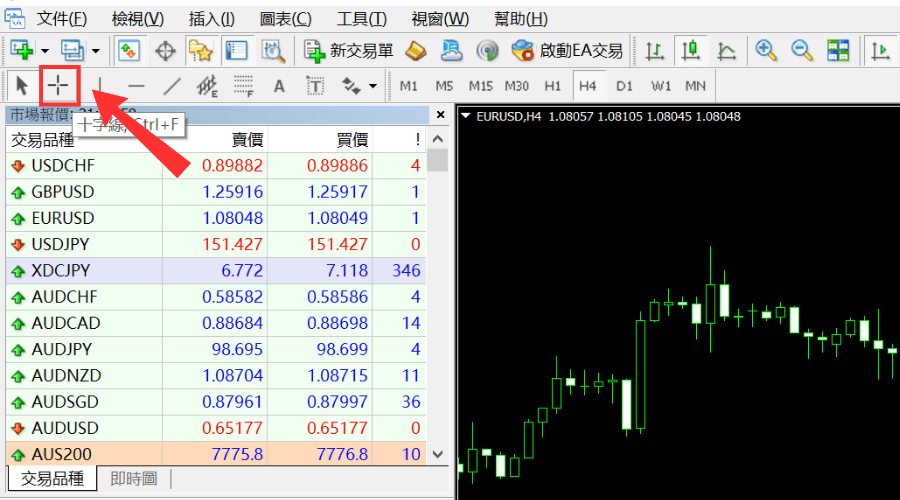Click the 新交易單 new order button

coord(348,50)
